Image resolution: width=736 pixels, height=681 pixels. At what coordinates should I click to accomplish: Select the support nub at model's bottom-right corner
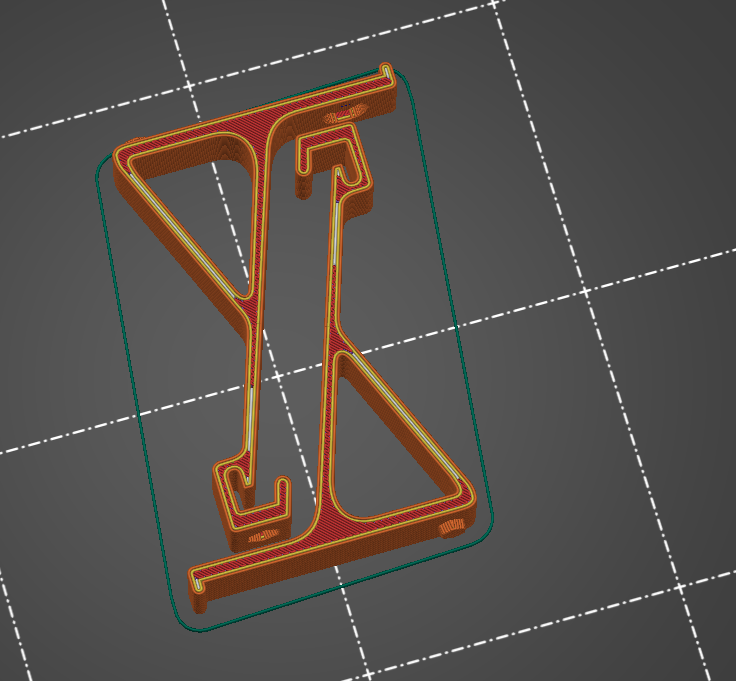click(452, 529)
